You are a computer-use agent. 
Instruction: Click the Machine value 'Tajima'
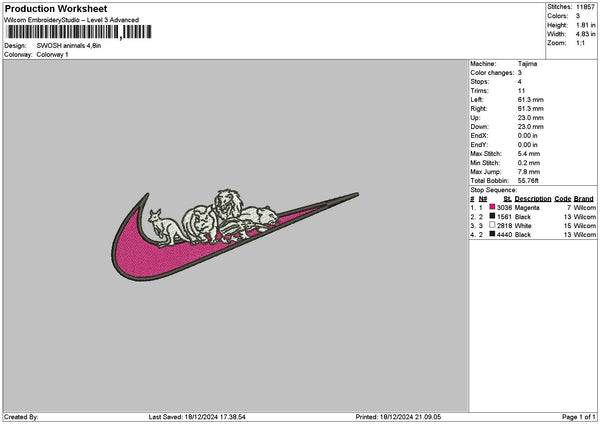tap(527, 64)
